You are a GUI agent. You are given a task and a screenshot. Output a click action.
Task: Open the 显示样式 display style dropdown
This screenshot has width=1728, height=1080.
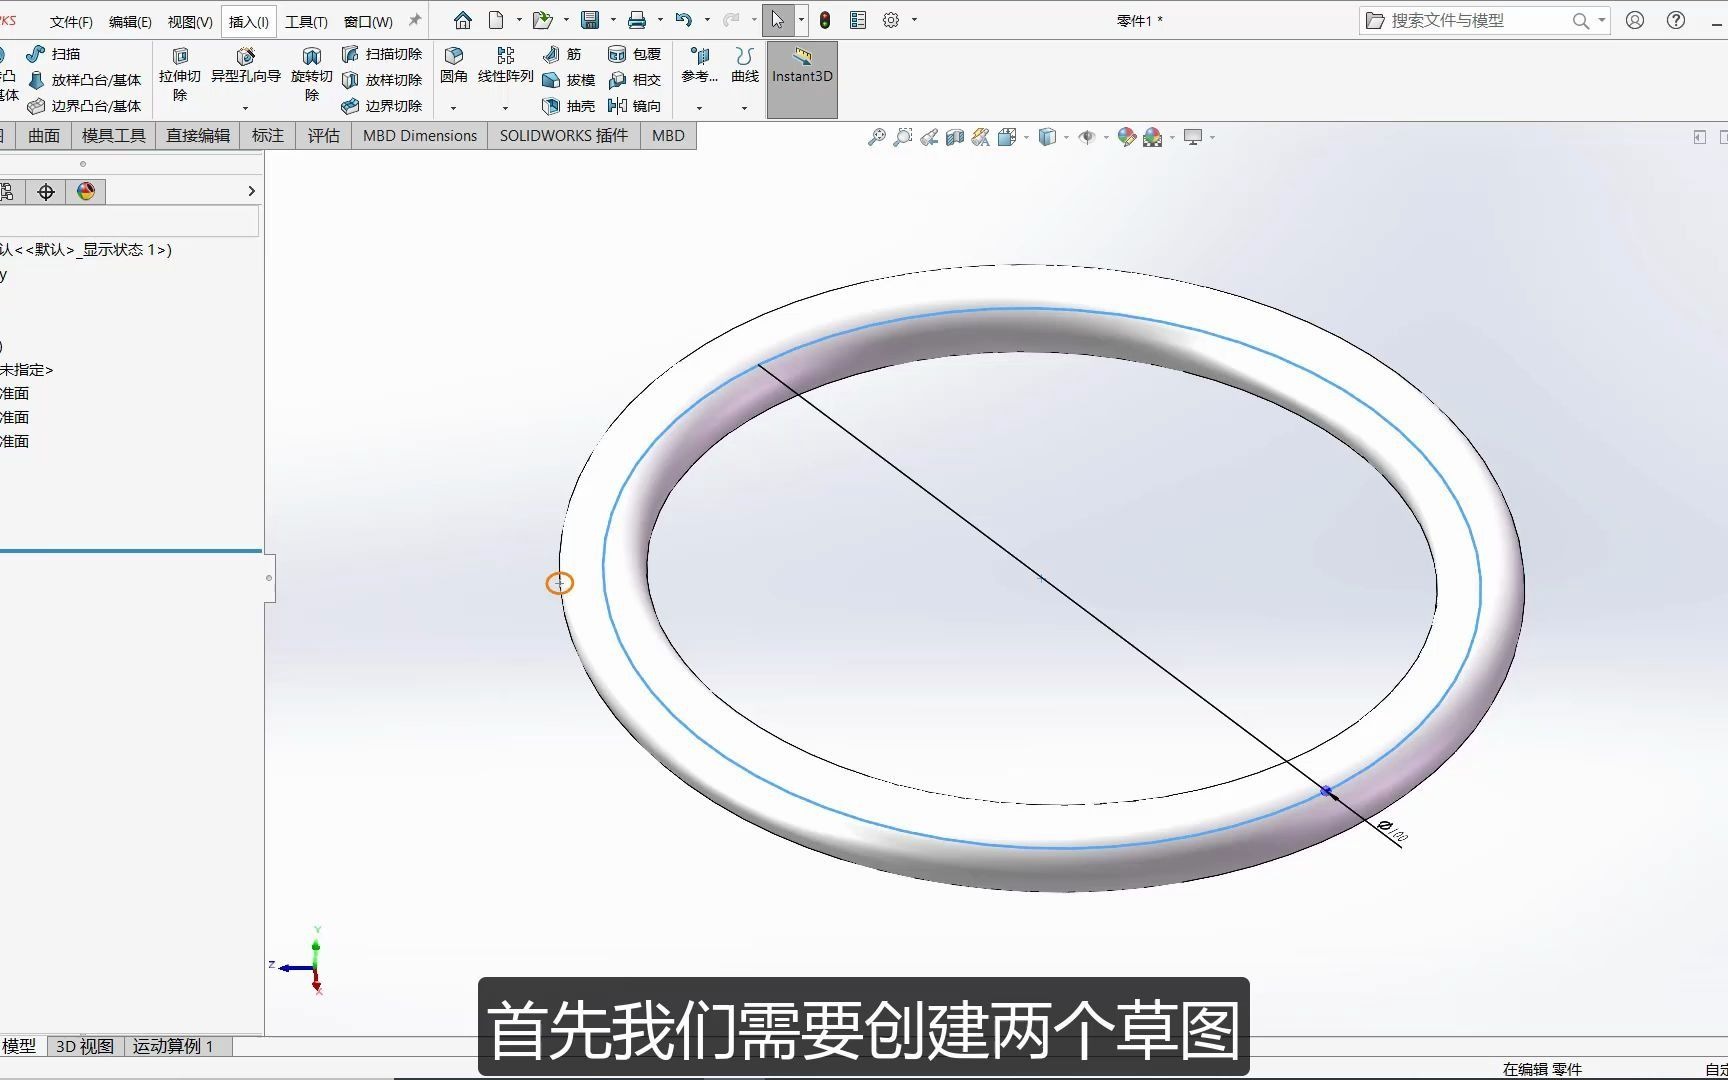pyautogui.click(x=1048, y=137)
